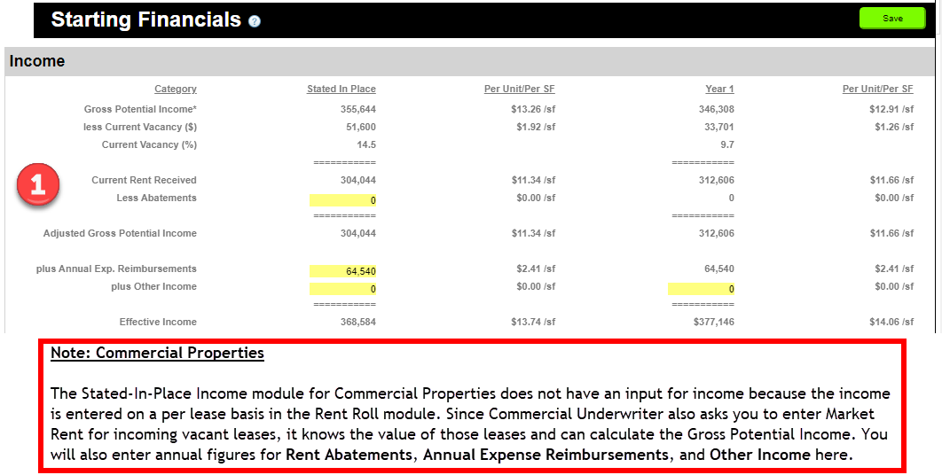Click the Current Vacancy (%) row label
The height and width of the screenshot is (475, 942).
coord(149,145)
